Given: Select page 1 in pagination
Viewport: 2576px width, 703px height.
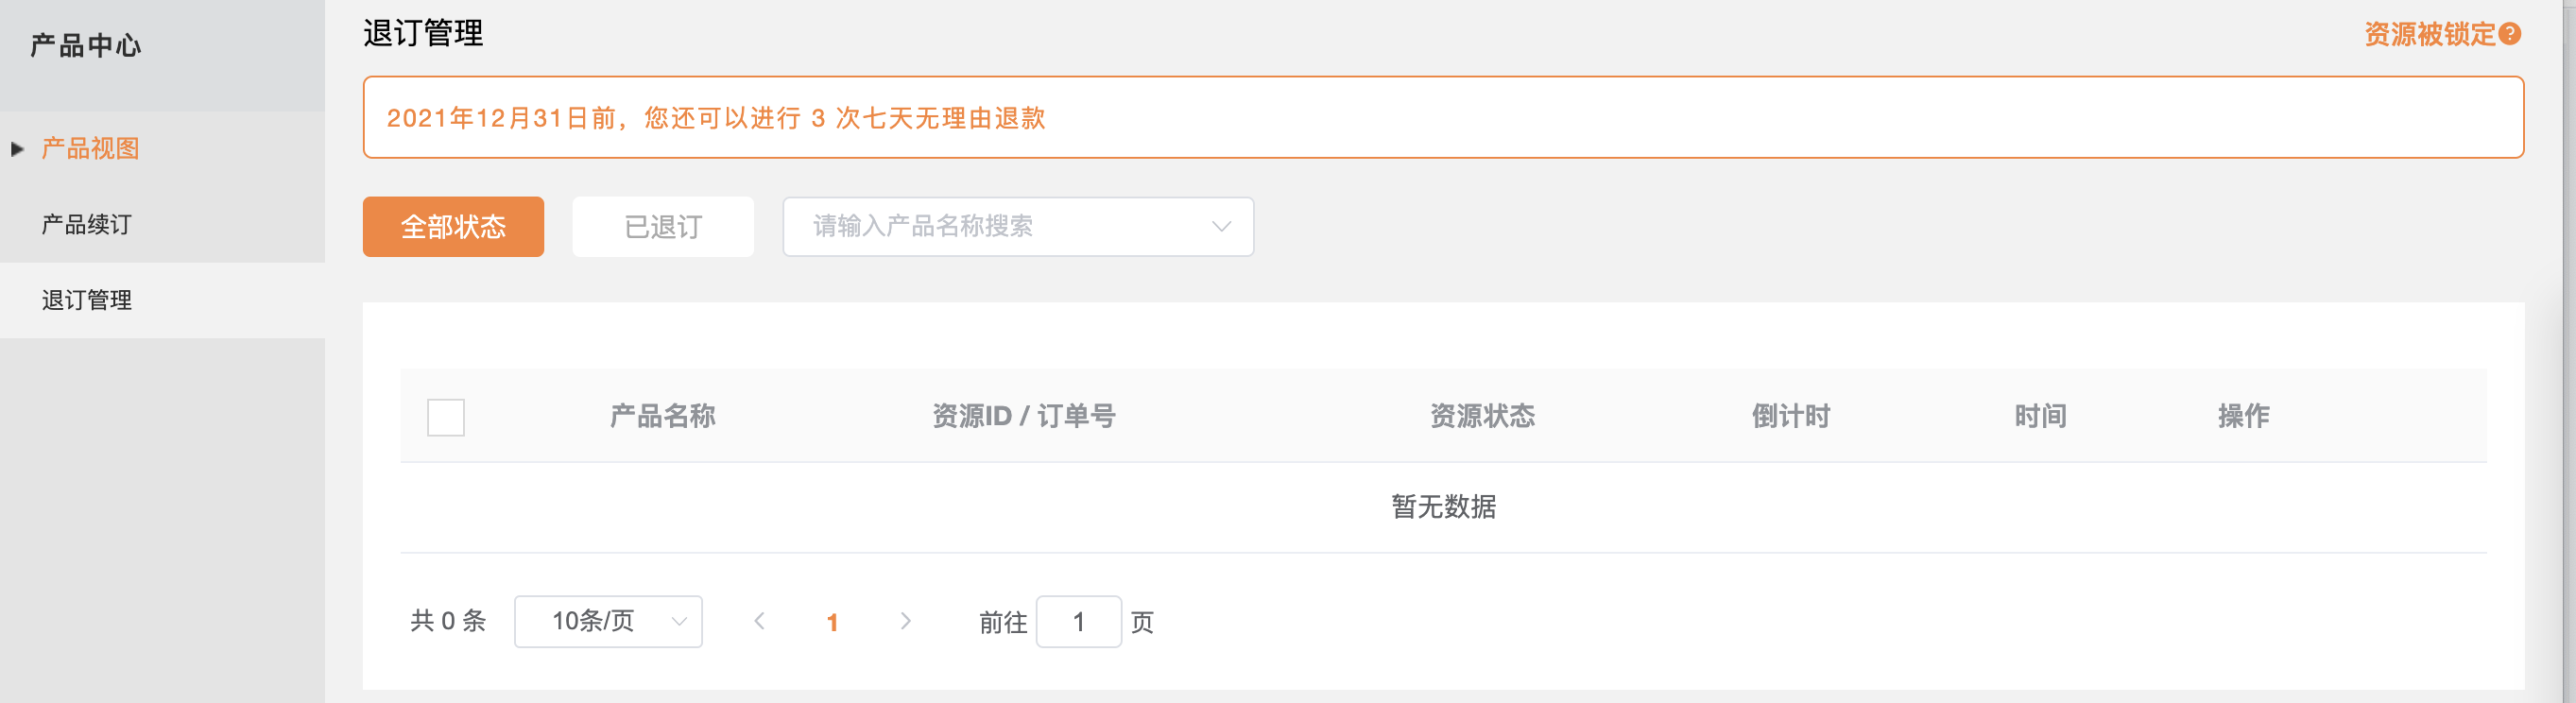Looking at the screenshot, I should pyautogui.click(x=832, y=622).
